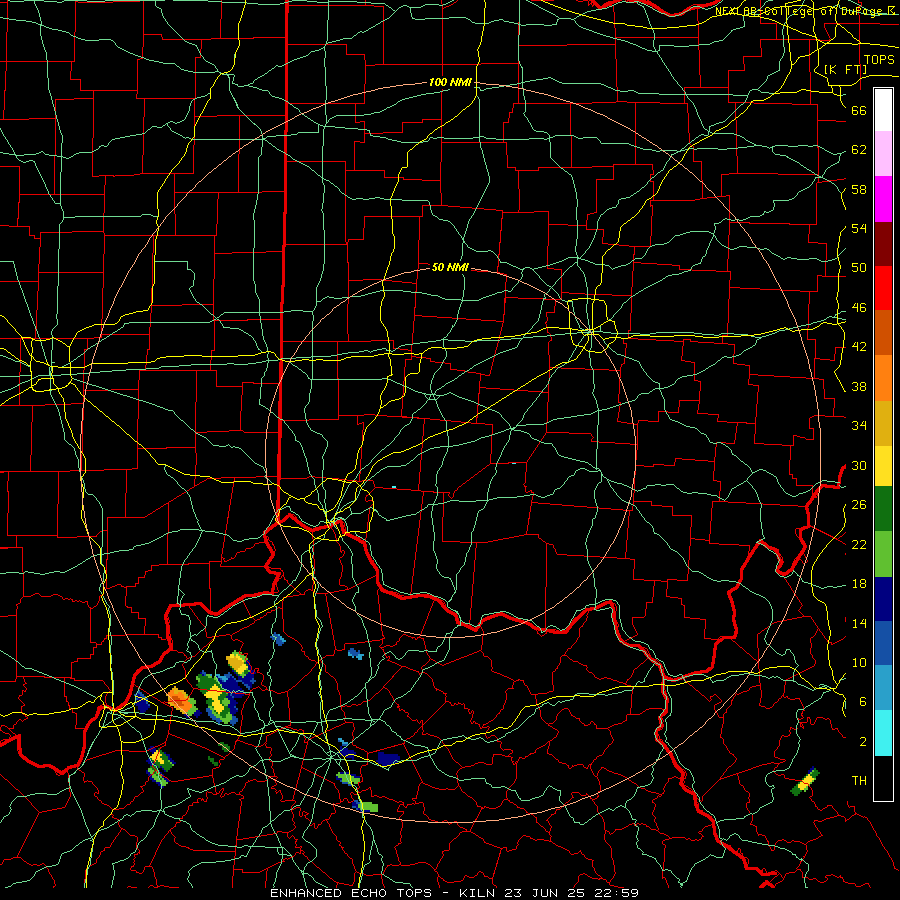
Task: Click the '46' scale value
Action: point(859,308)
